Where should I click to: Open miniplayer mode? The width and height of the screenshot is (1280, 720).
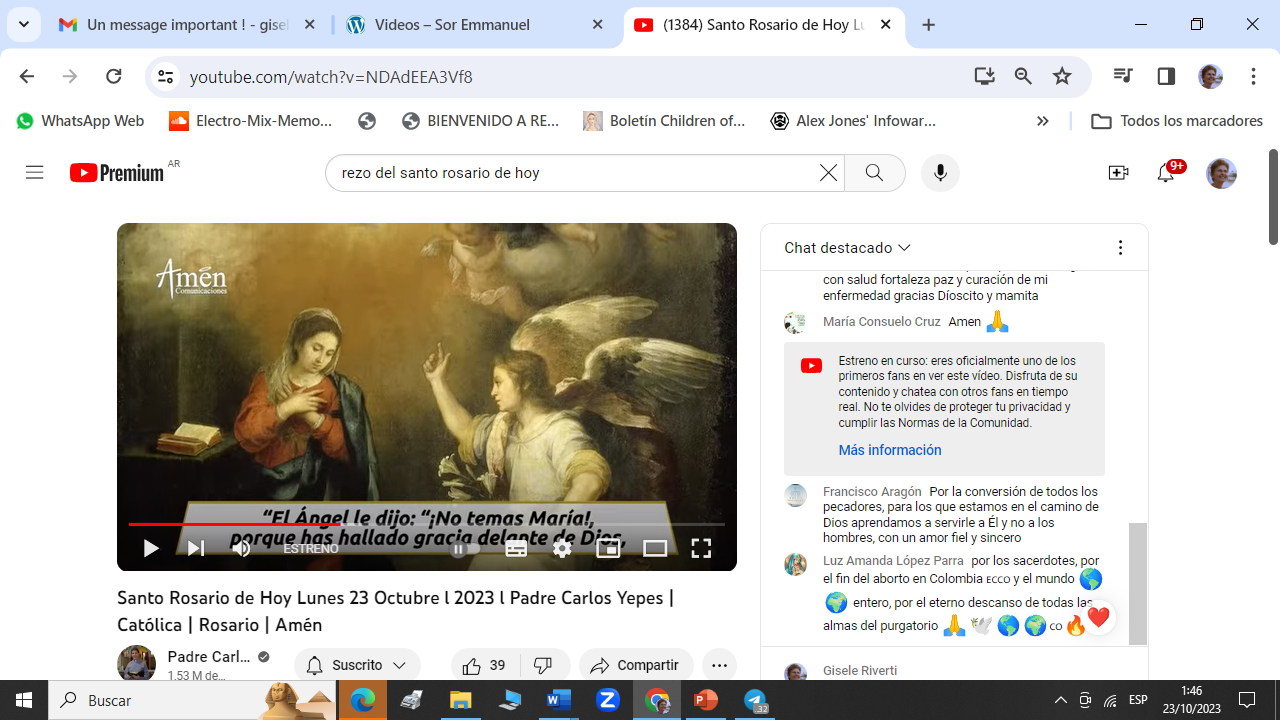click(x=608, y=548)
